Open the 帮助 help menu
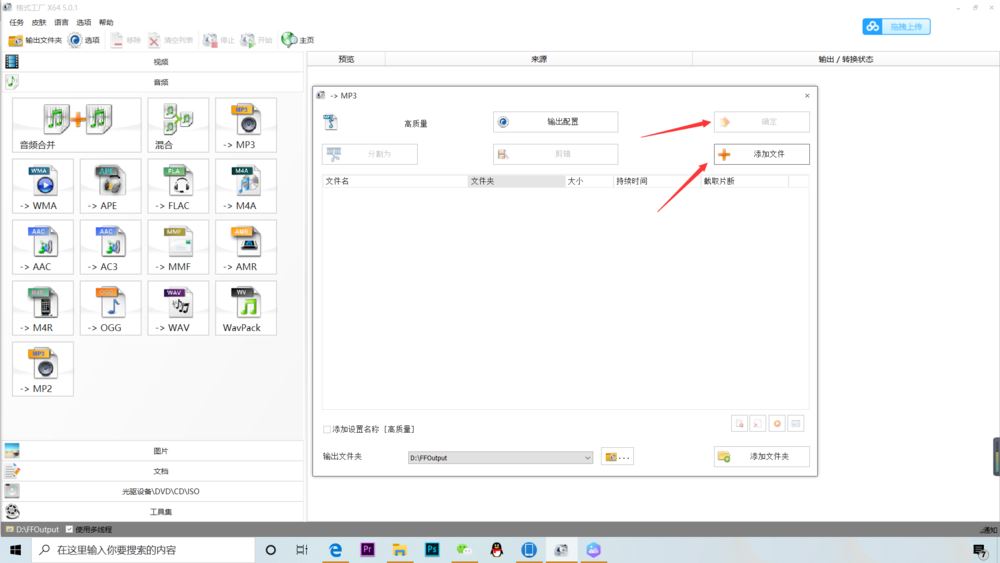Screen dimensions: 1000x563 pyautogui.click(x=106, y=22)
